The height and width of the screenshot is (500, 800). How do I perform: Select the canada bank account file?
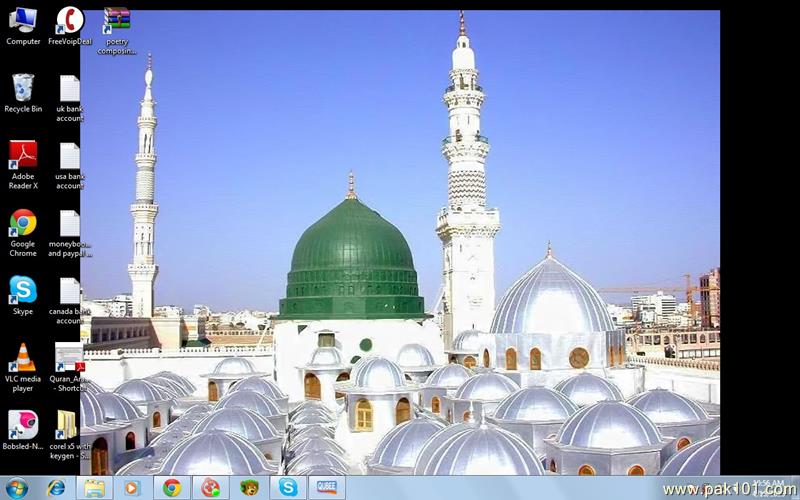click(x=69, y=291)
